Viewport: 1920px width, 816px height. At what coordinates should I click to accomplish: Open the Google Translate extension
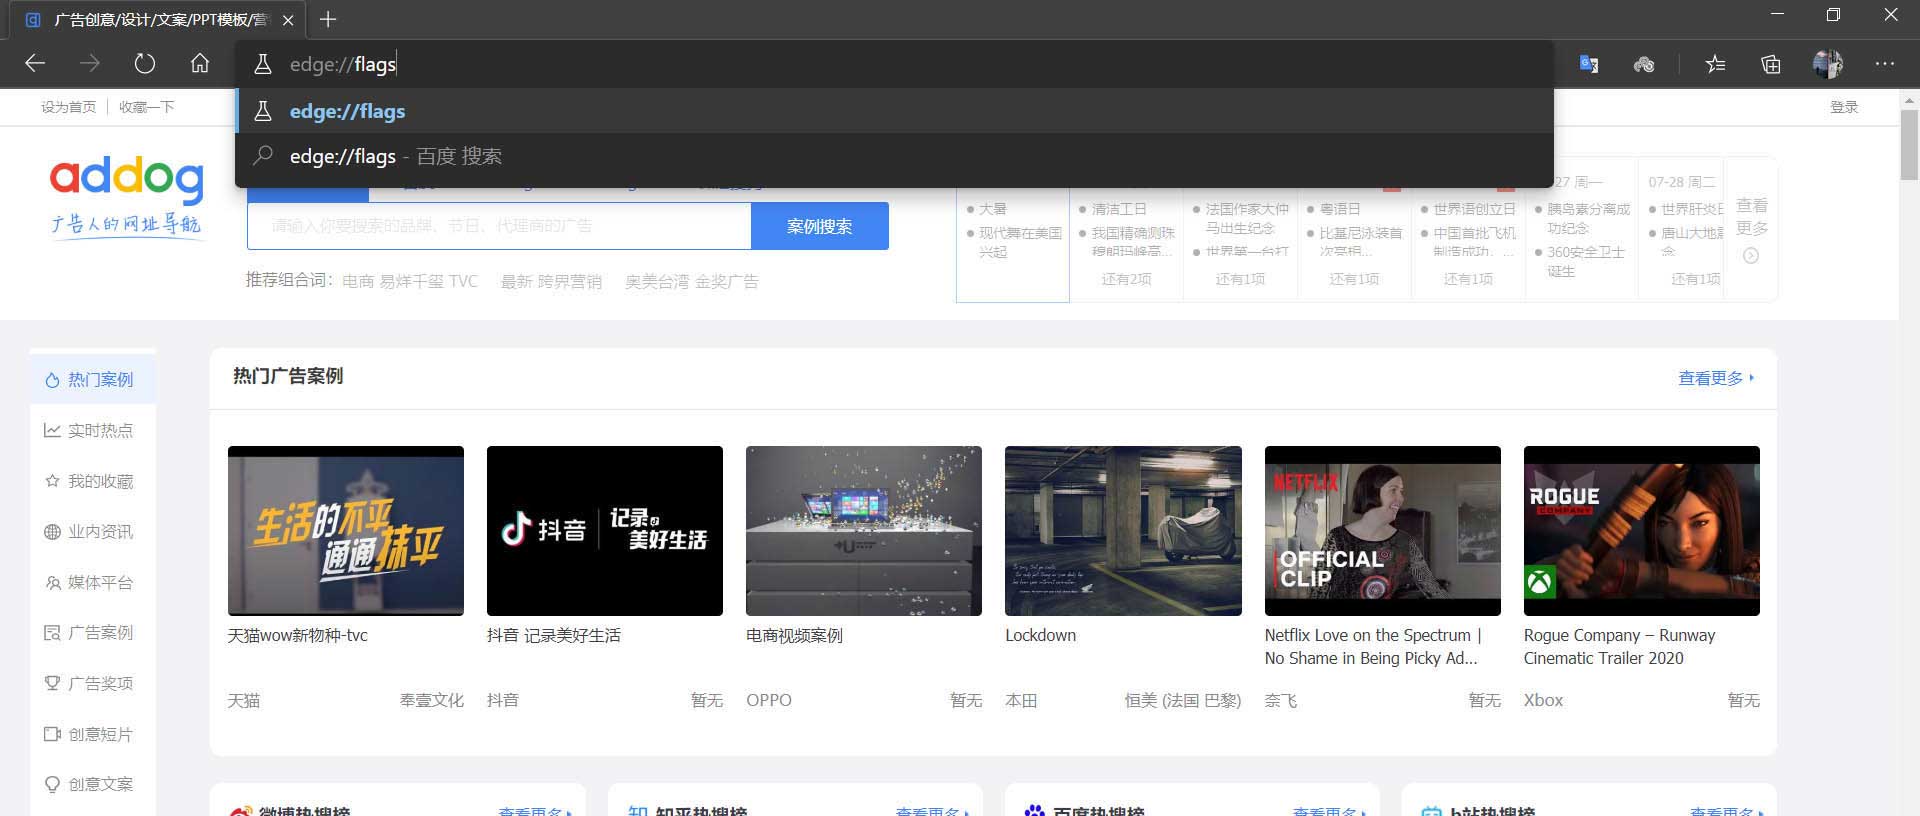tap(1588, 64)
